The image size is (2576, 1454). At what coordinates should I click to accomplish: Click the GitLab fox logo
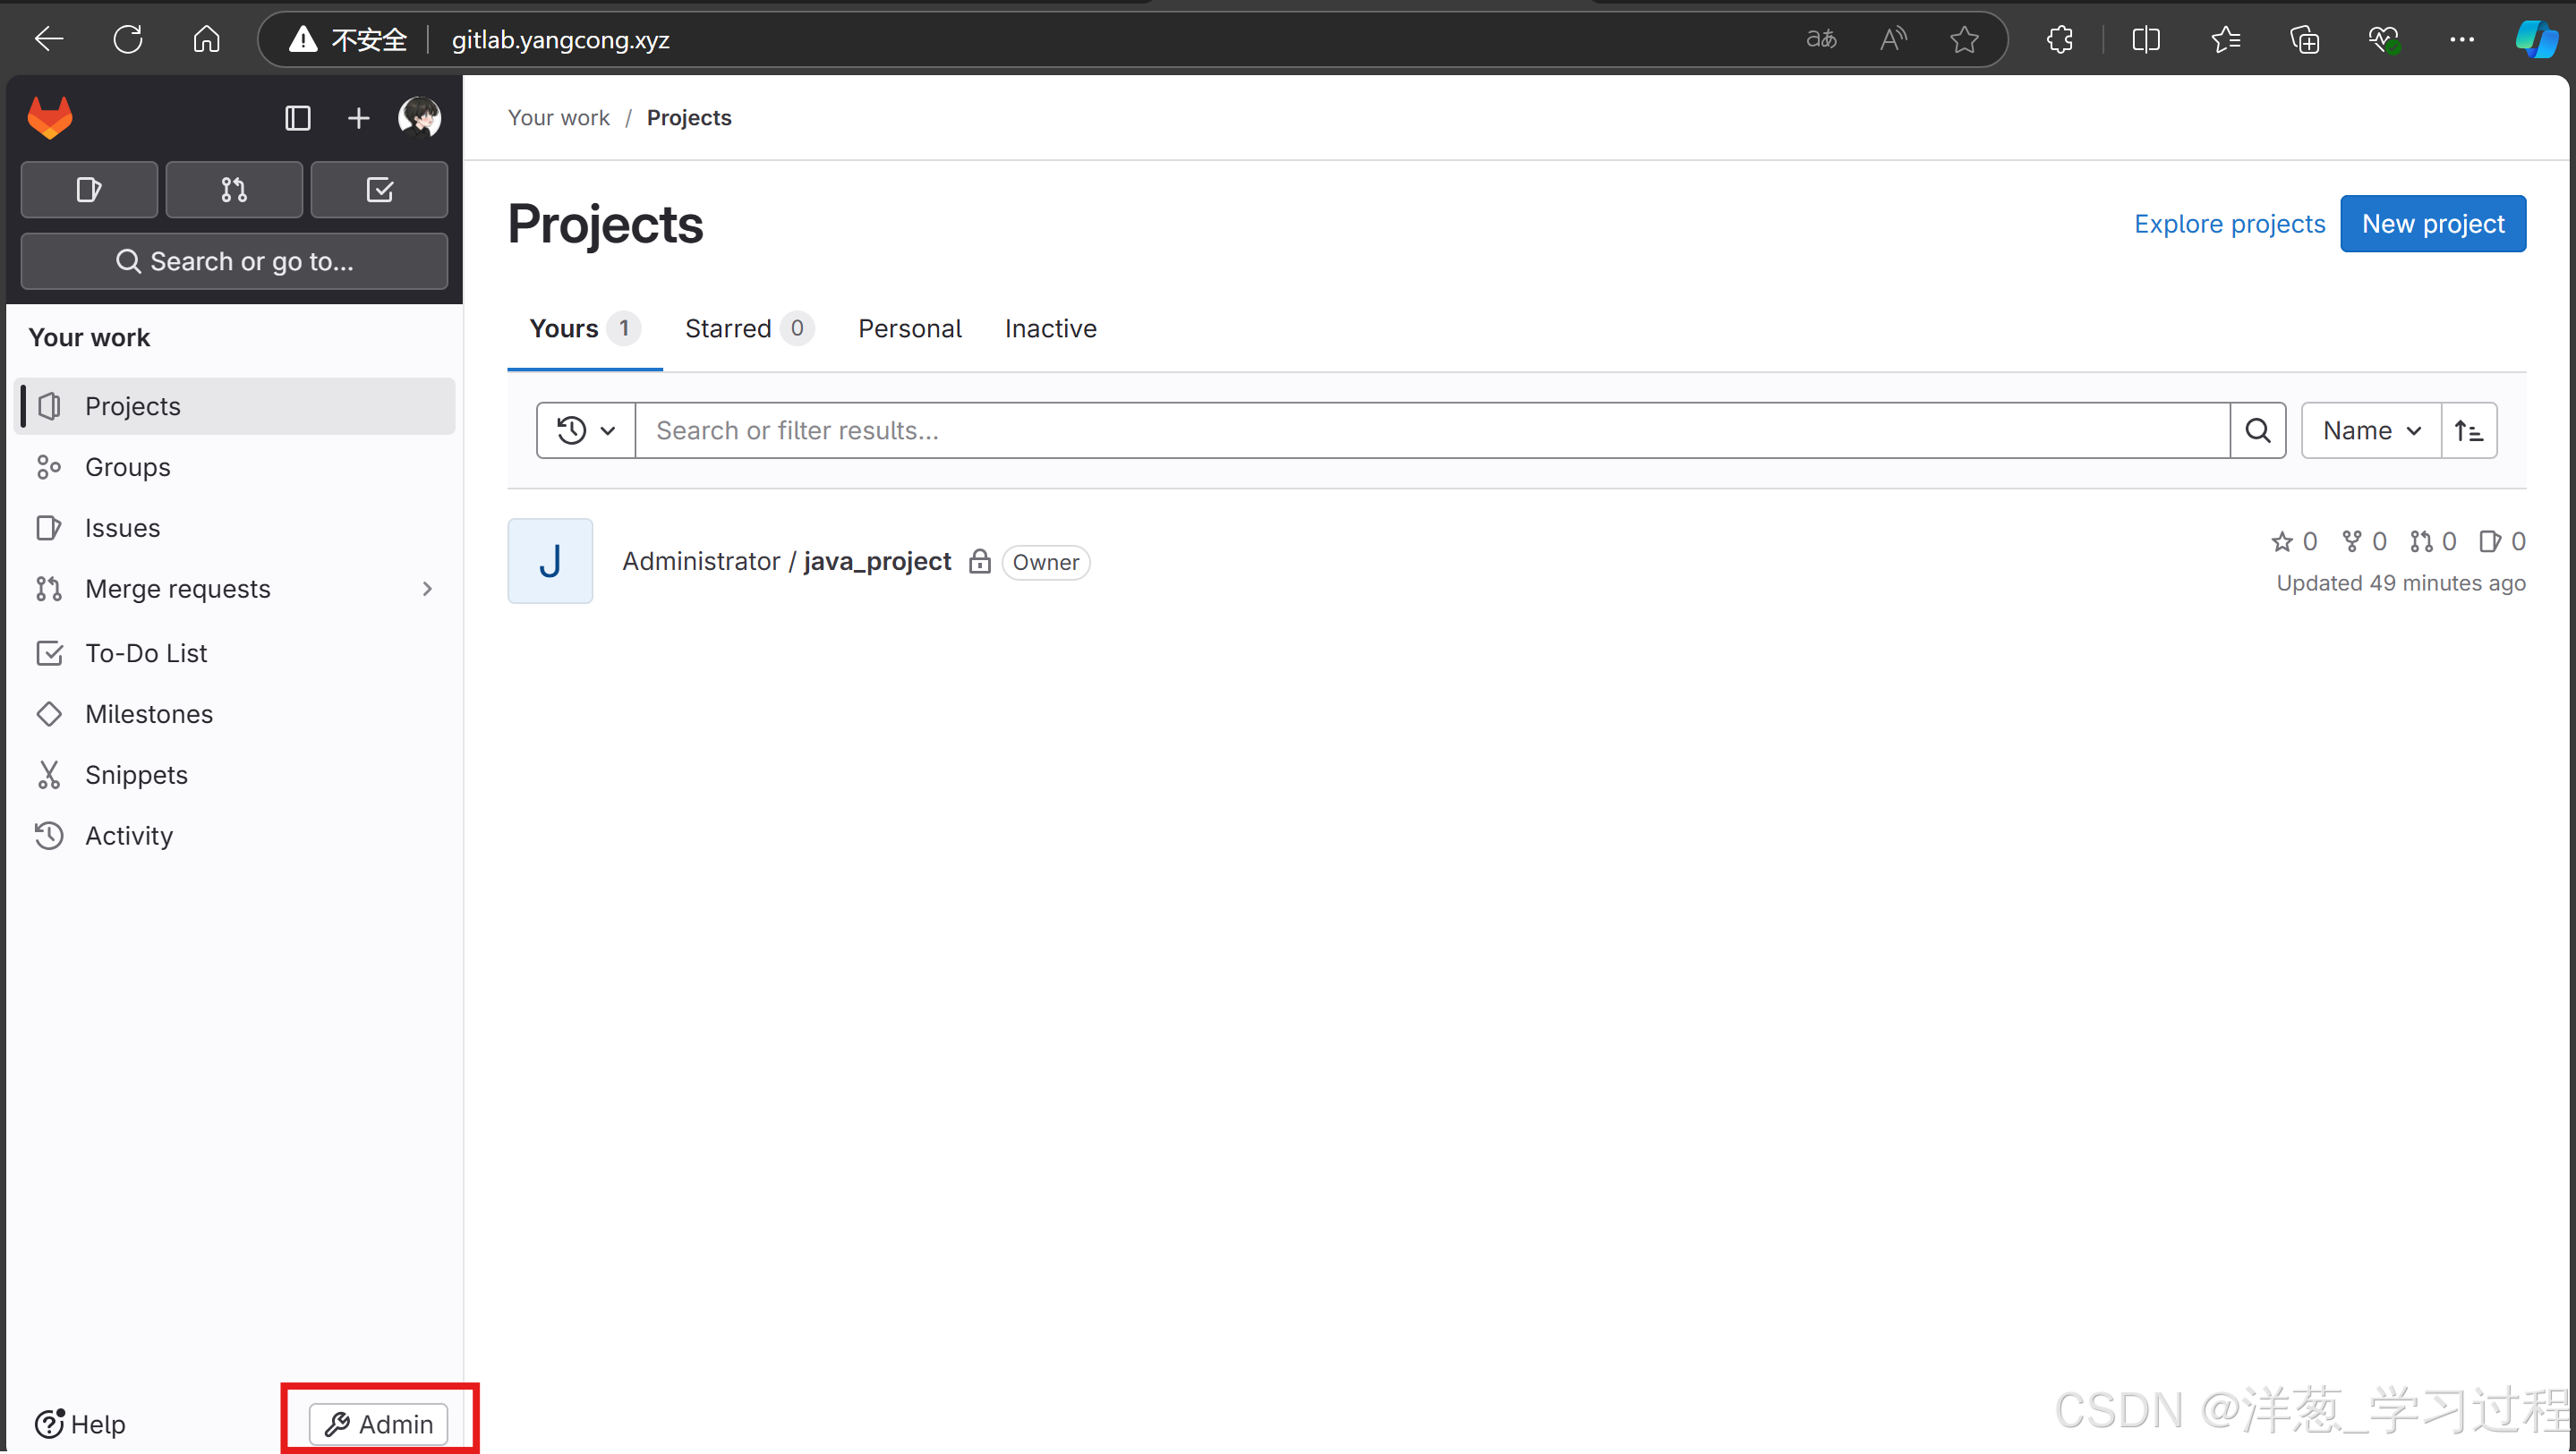[x=50, y=118]
